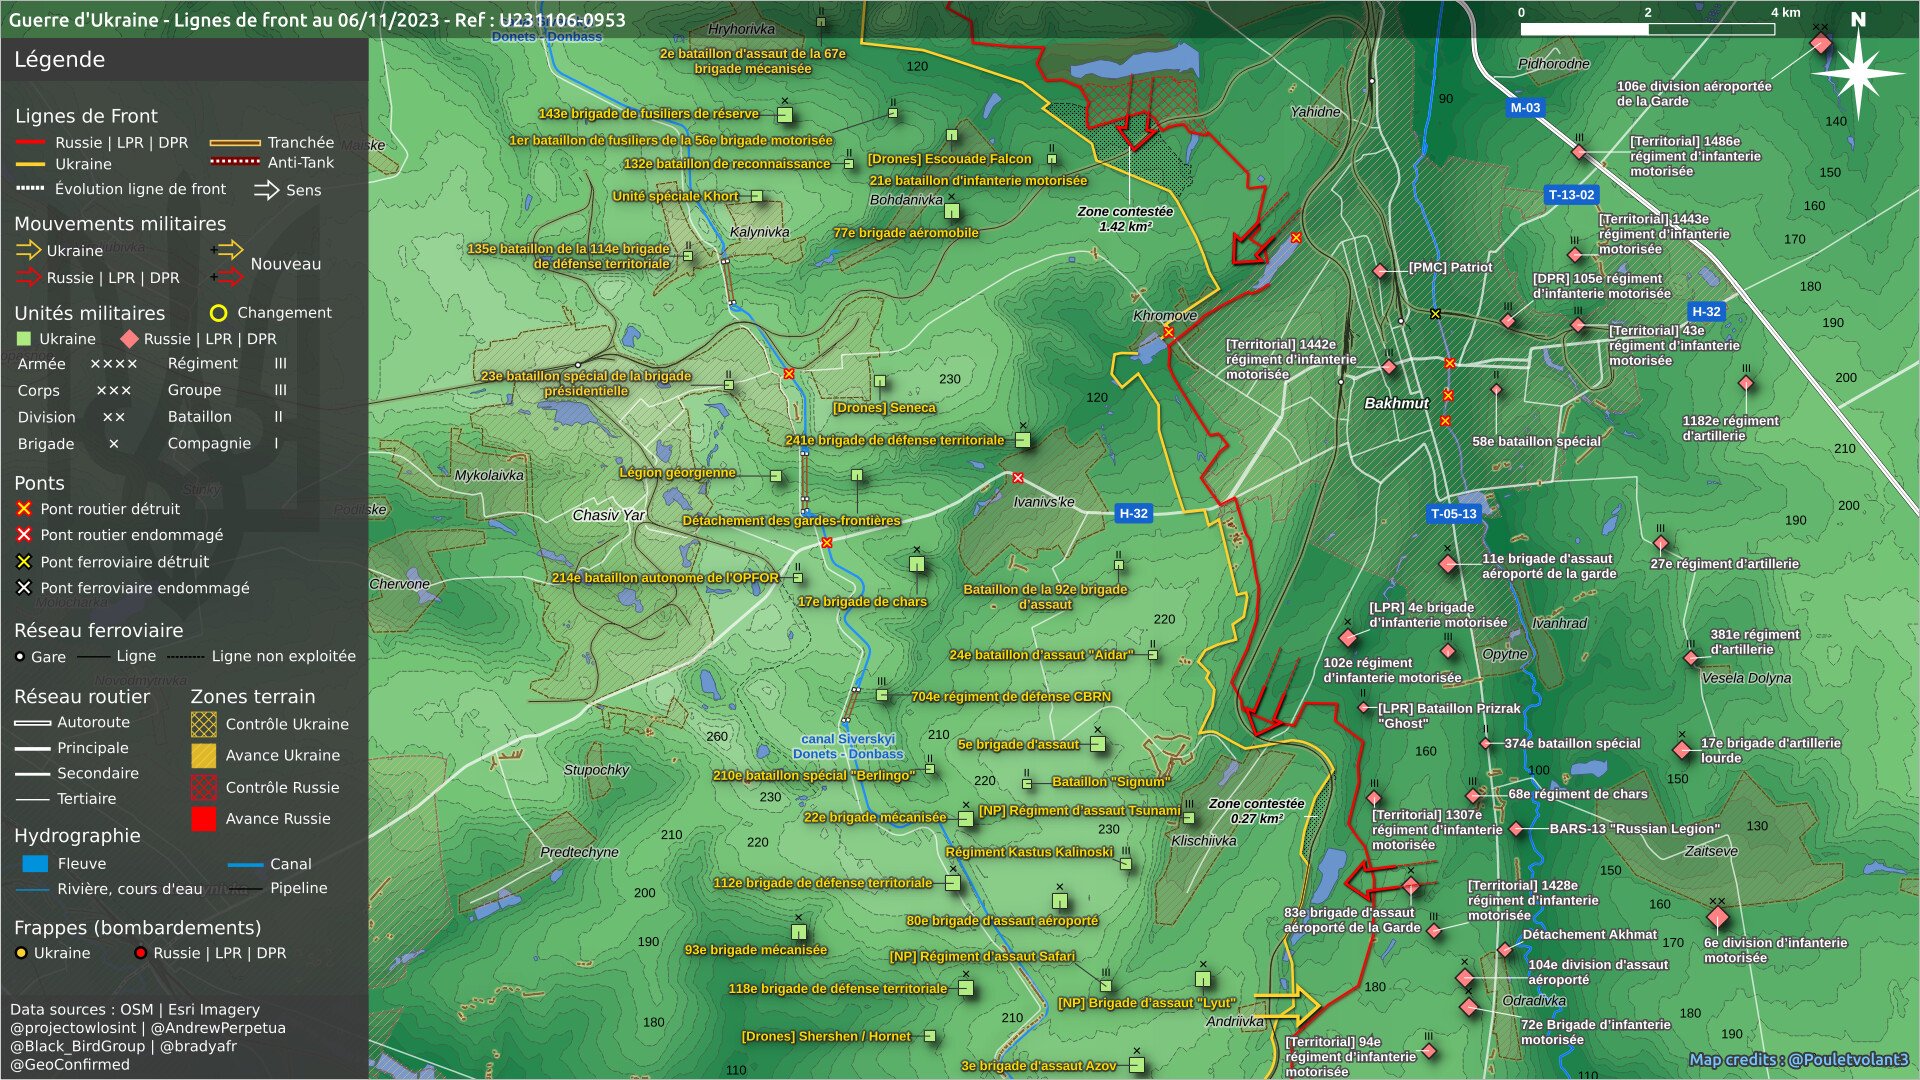Click the Pont routier détruit legend icon
This screenshot has width=1920, height=1080.
[x=24, y=509]
